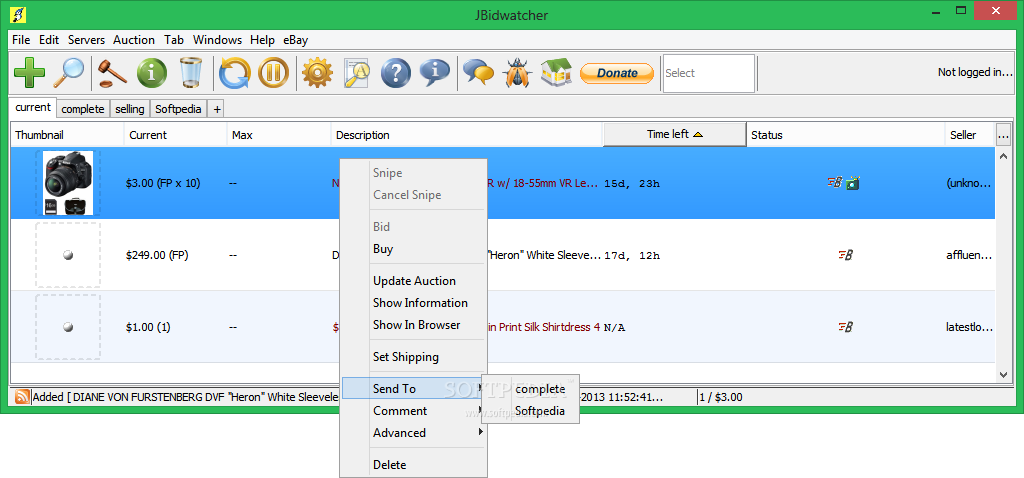Sort by Description column header
This screenshot has height=478, width=1024.
click(467, 135)
